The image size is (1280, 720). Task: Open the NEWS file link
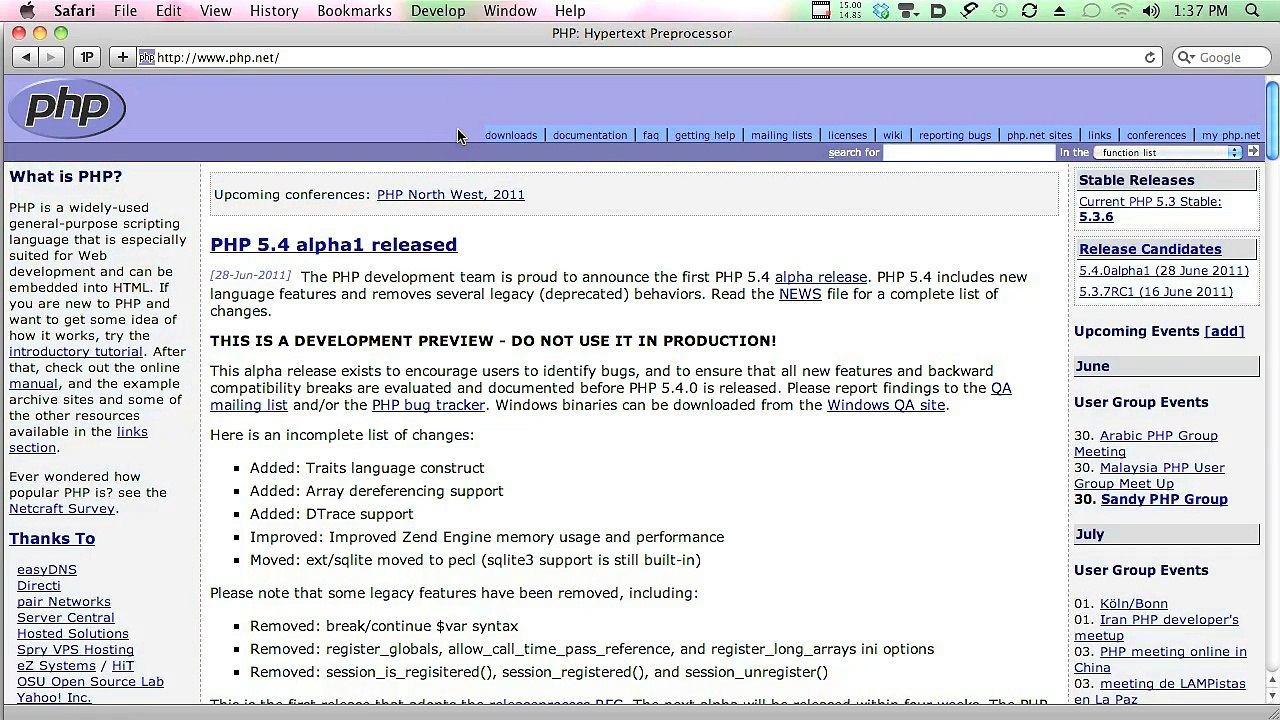click(800, 294)
